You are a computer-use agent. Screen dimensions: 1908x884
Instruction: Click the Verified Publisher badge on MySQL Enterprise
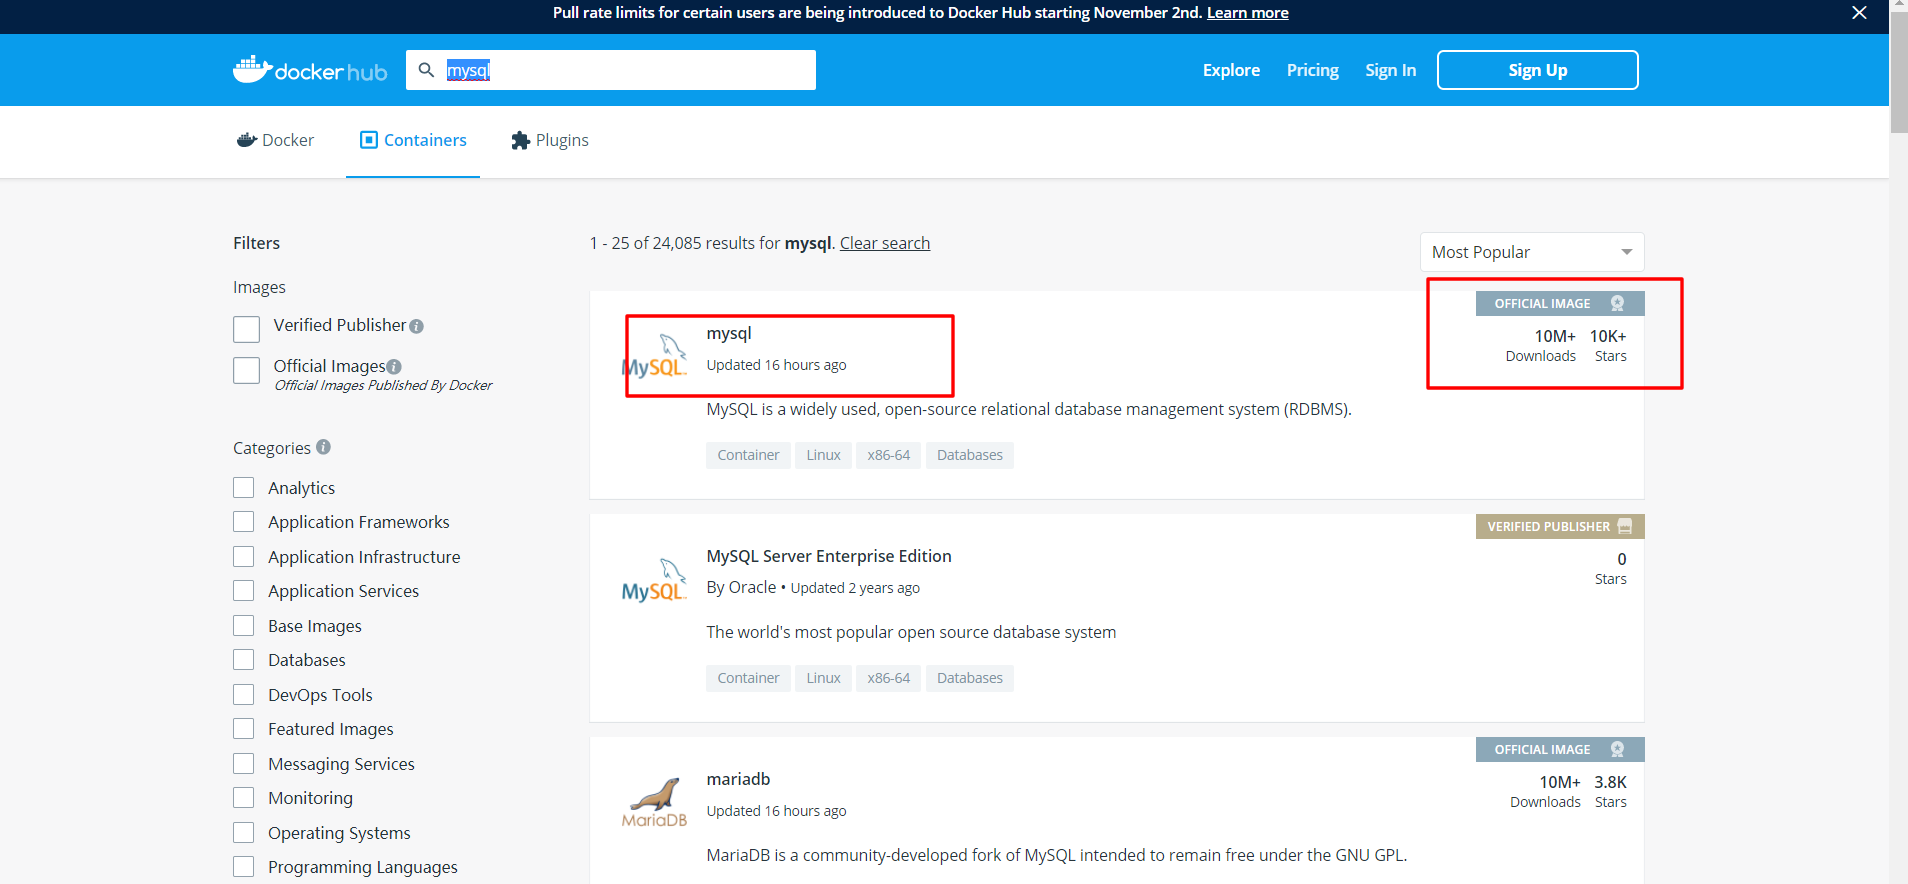click(1560, 526)
